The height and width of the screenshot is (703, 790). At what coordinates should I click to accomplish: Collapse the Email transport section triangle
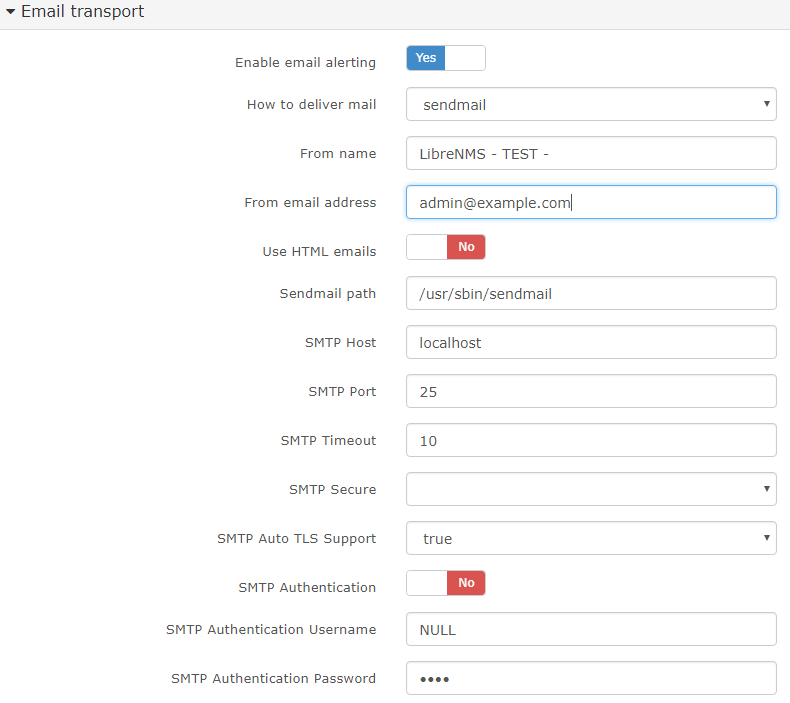10,13
